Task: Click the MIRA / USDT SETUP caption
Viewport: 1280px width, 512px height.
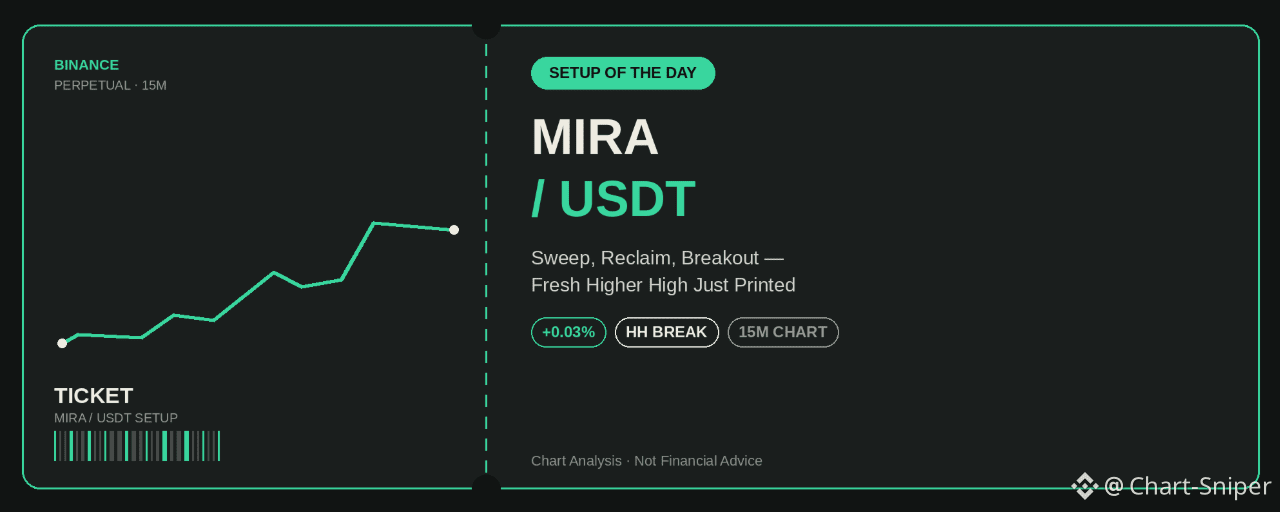Action: coord(116,418)
